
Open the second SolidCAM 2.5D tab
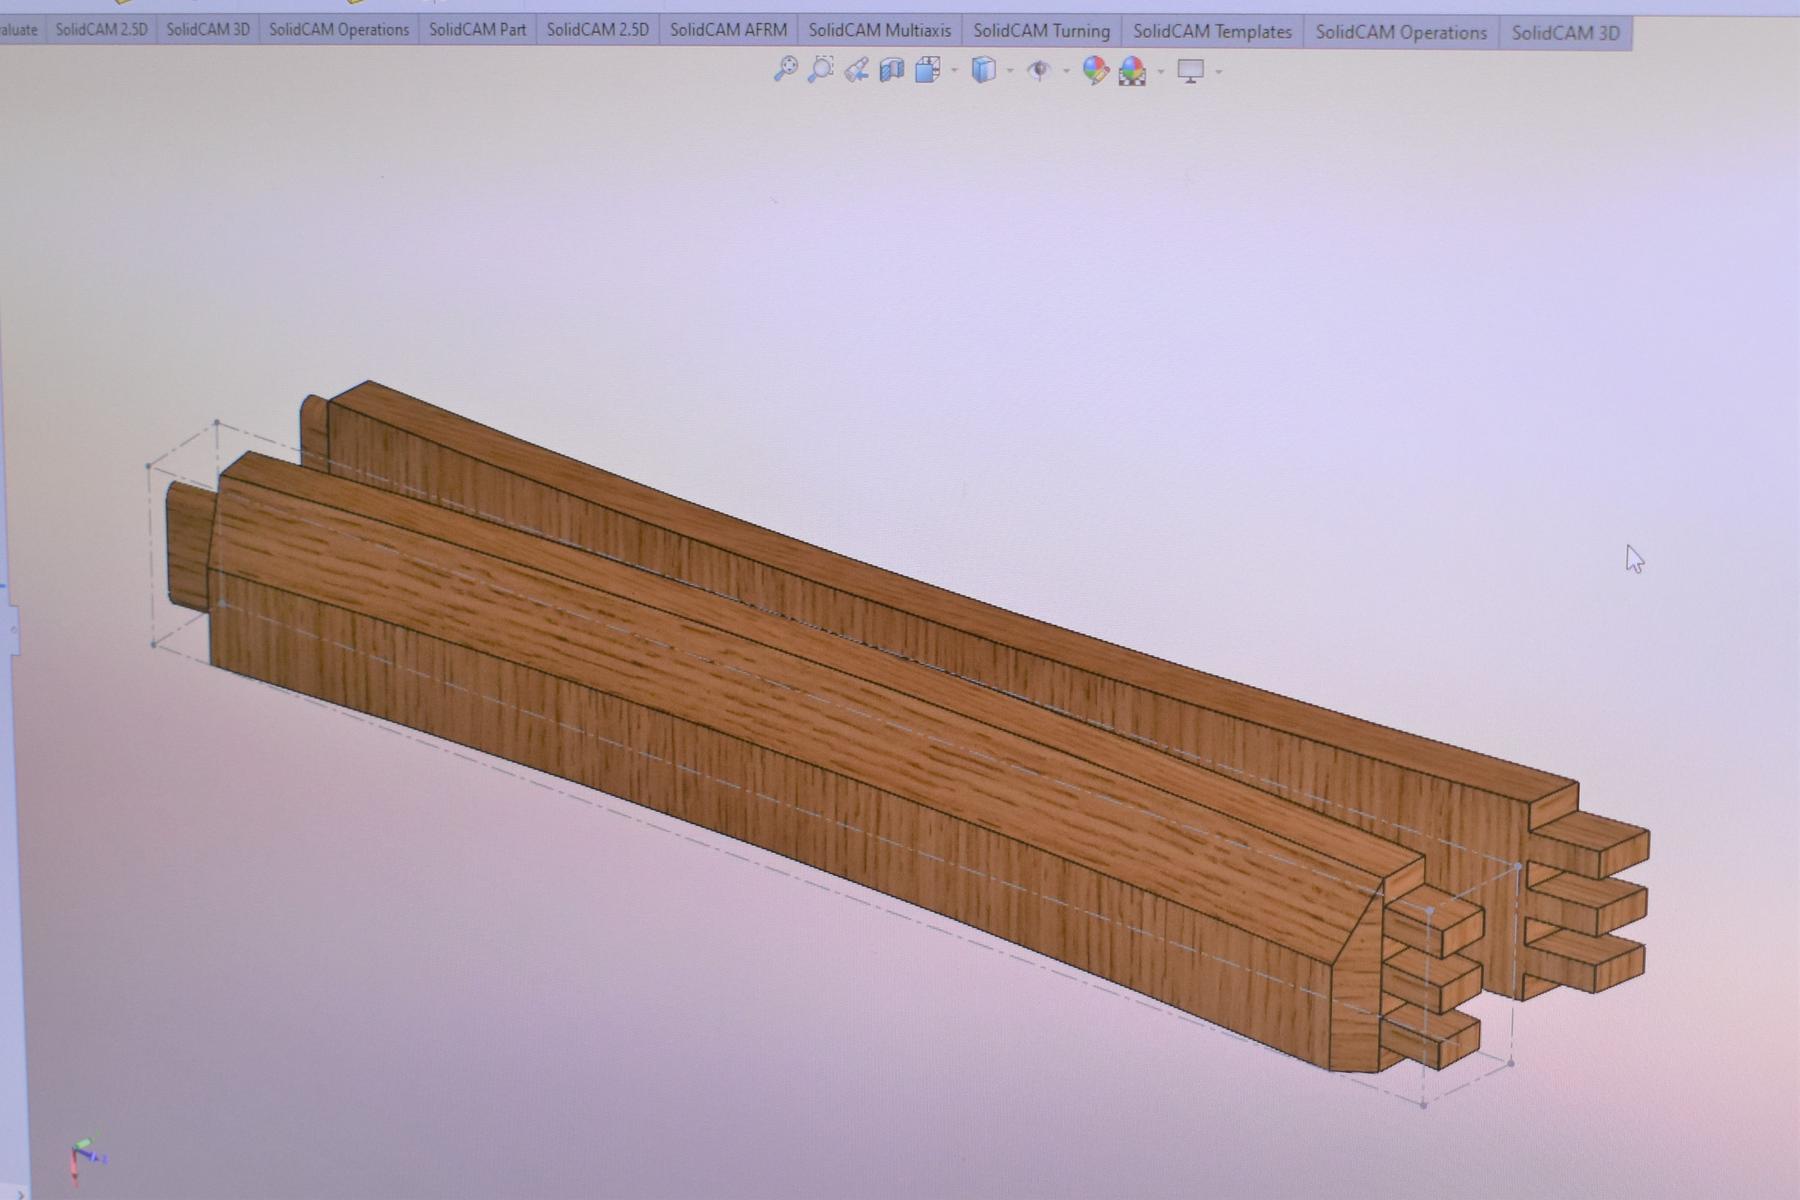597,29
